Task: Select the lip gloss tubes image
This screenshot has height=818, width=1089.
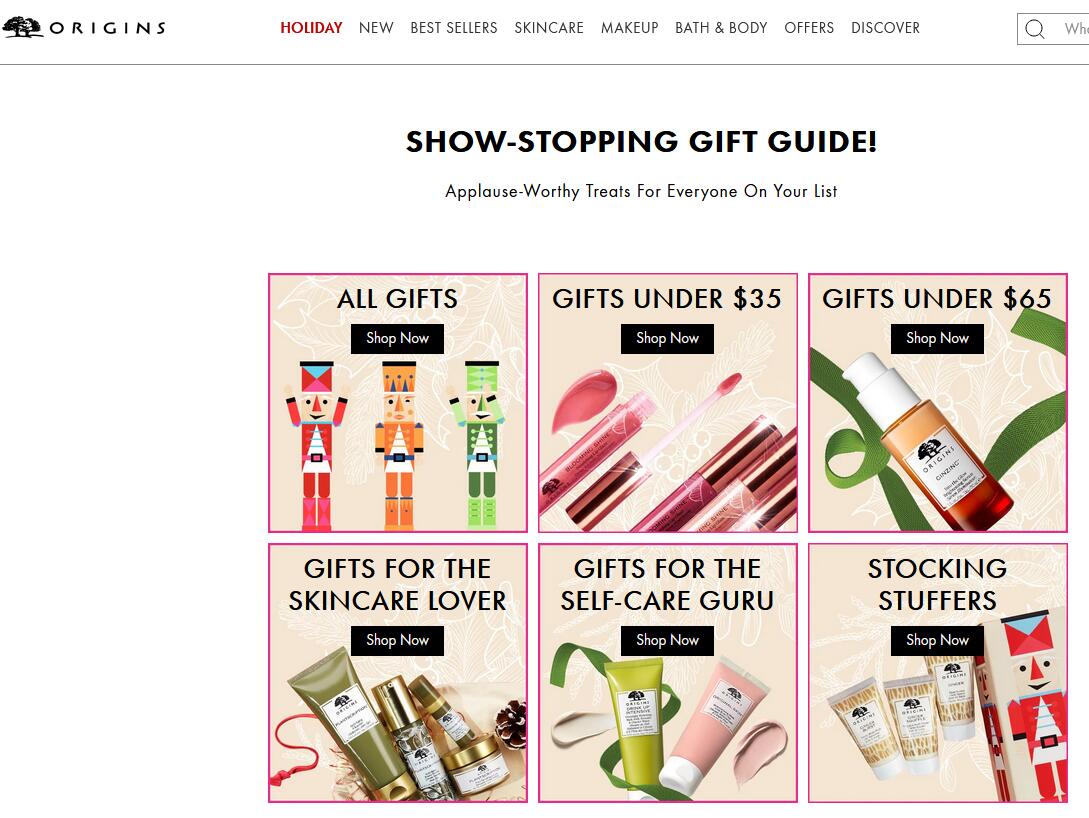Action: pyautogui.click(x=667, y=451)
